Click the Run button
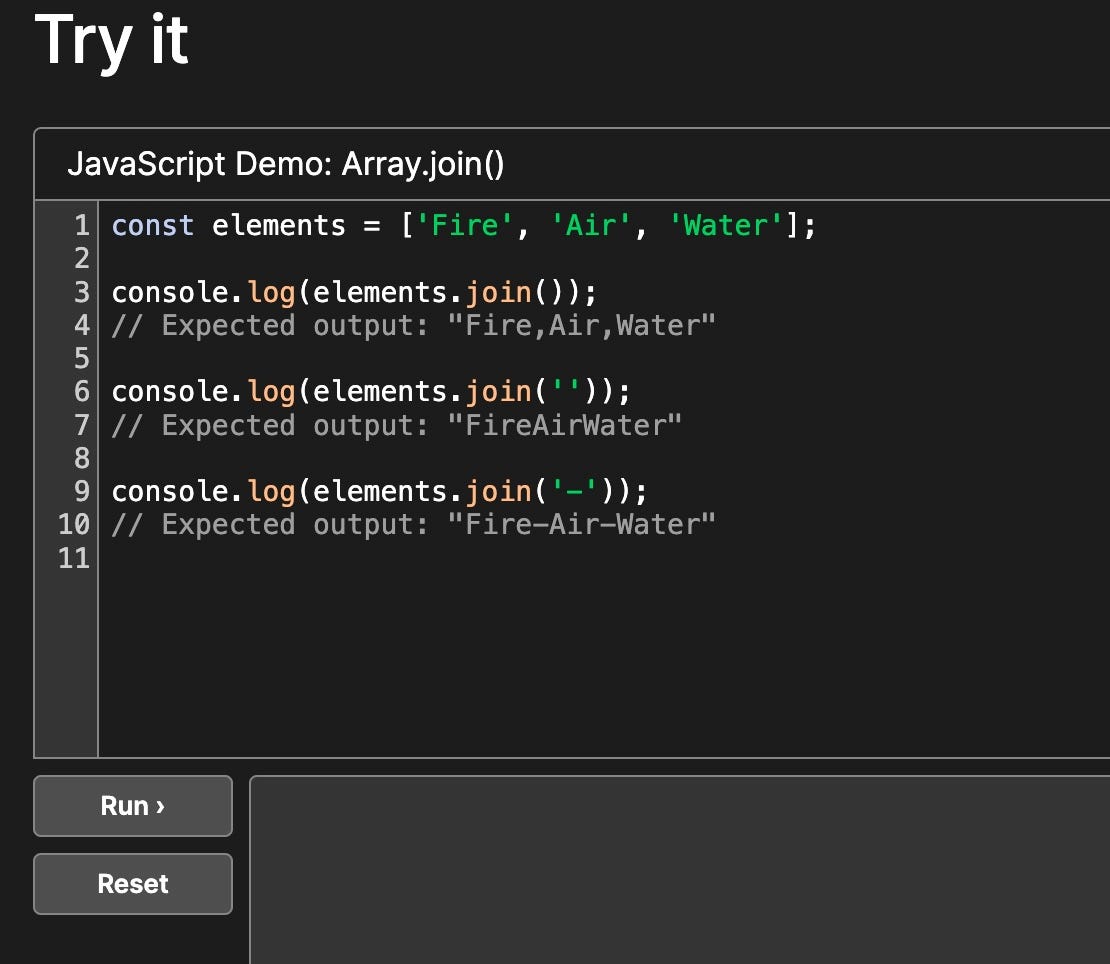Viewport: 1110px width, 964px height. click(131, 805)
